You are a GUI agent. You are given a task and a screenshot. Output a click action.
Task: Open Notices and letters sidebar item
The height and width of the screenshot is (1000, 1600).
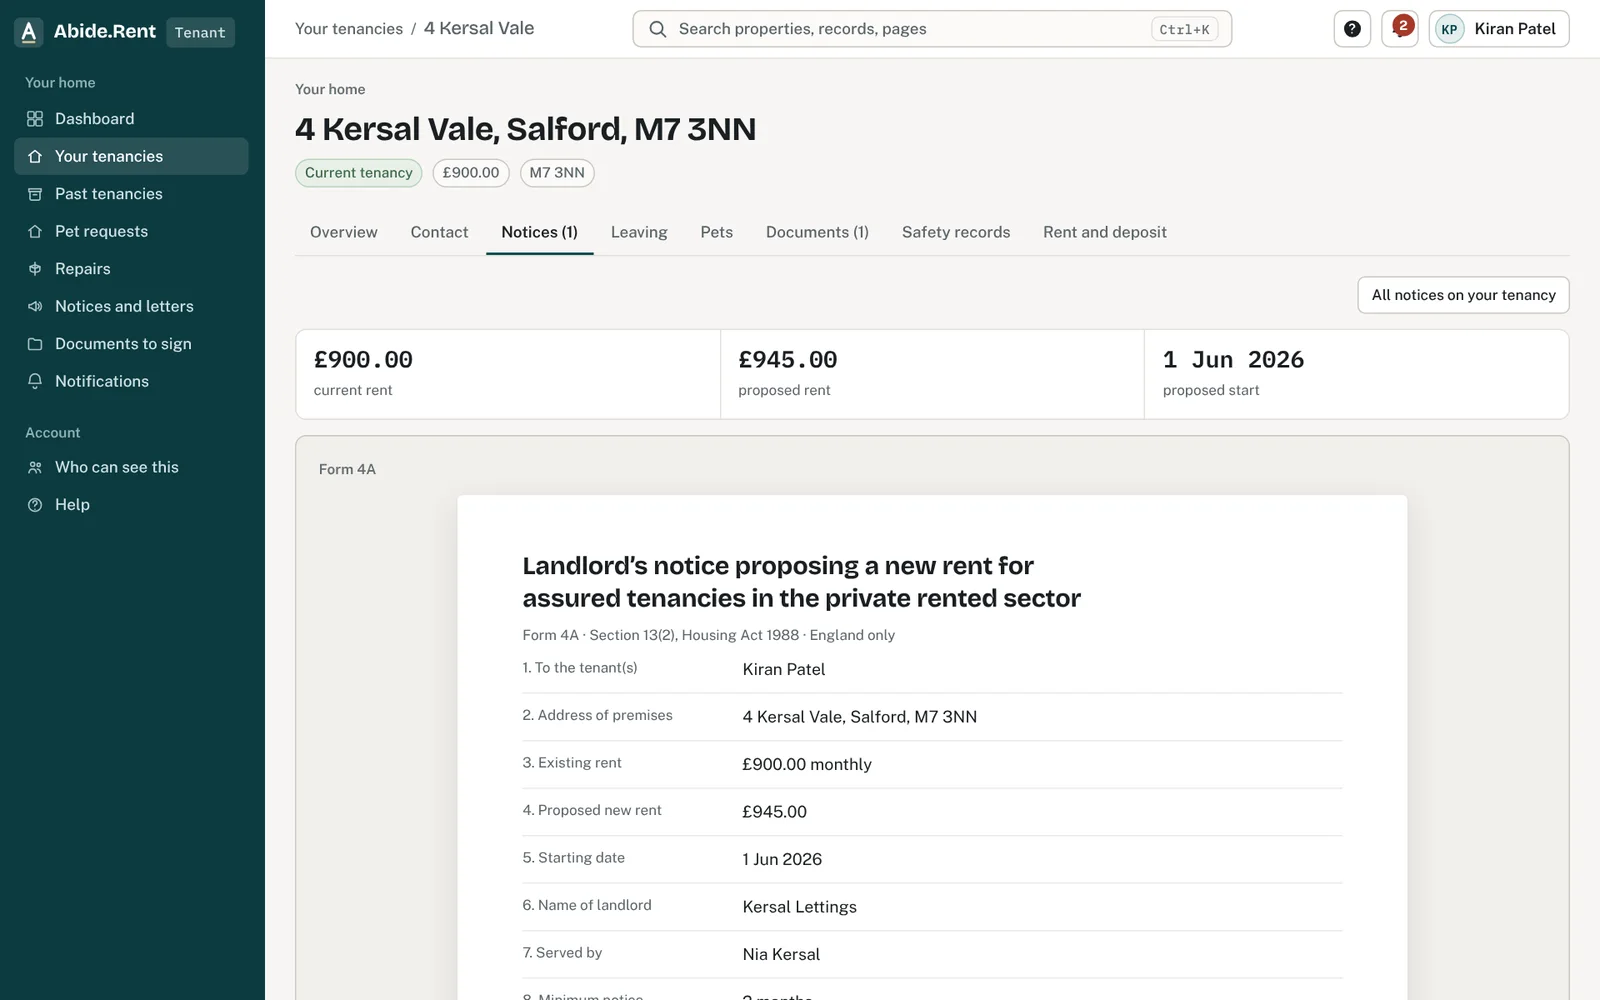[x=131, y=306]
